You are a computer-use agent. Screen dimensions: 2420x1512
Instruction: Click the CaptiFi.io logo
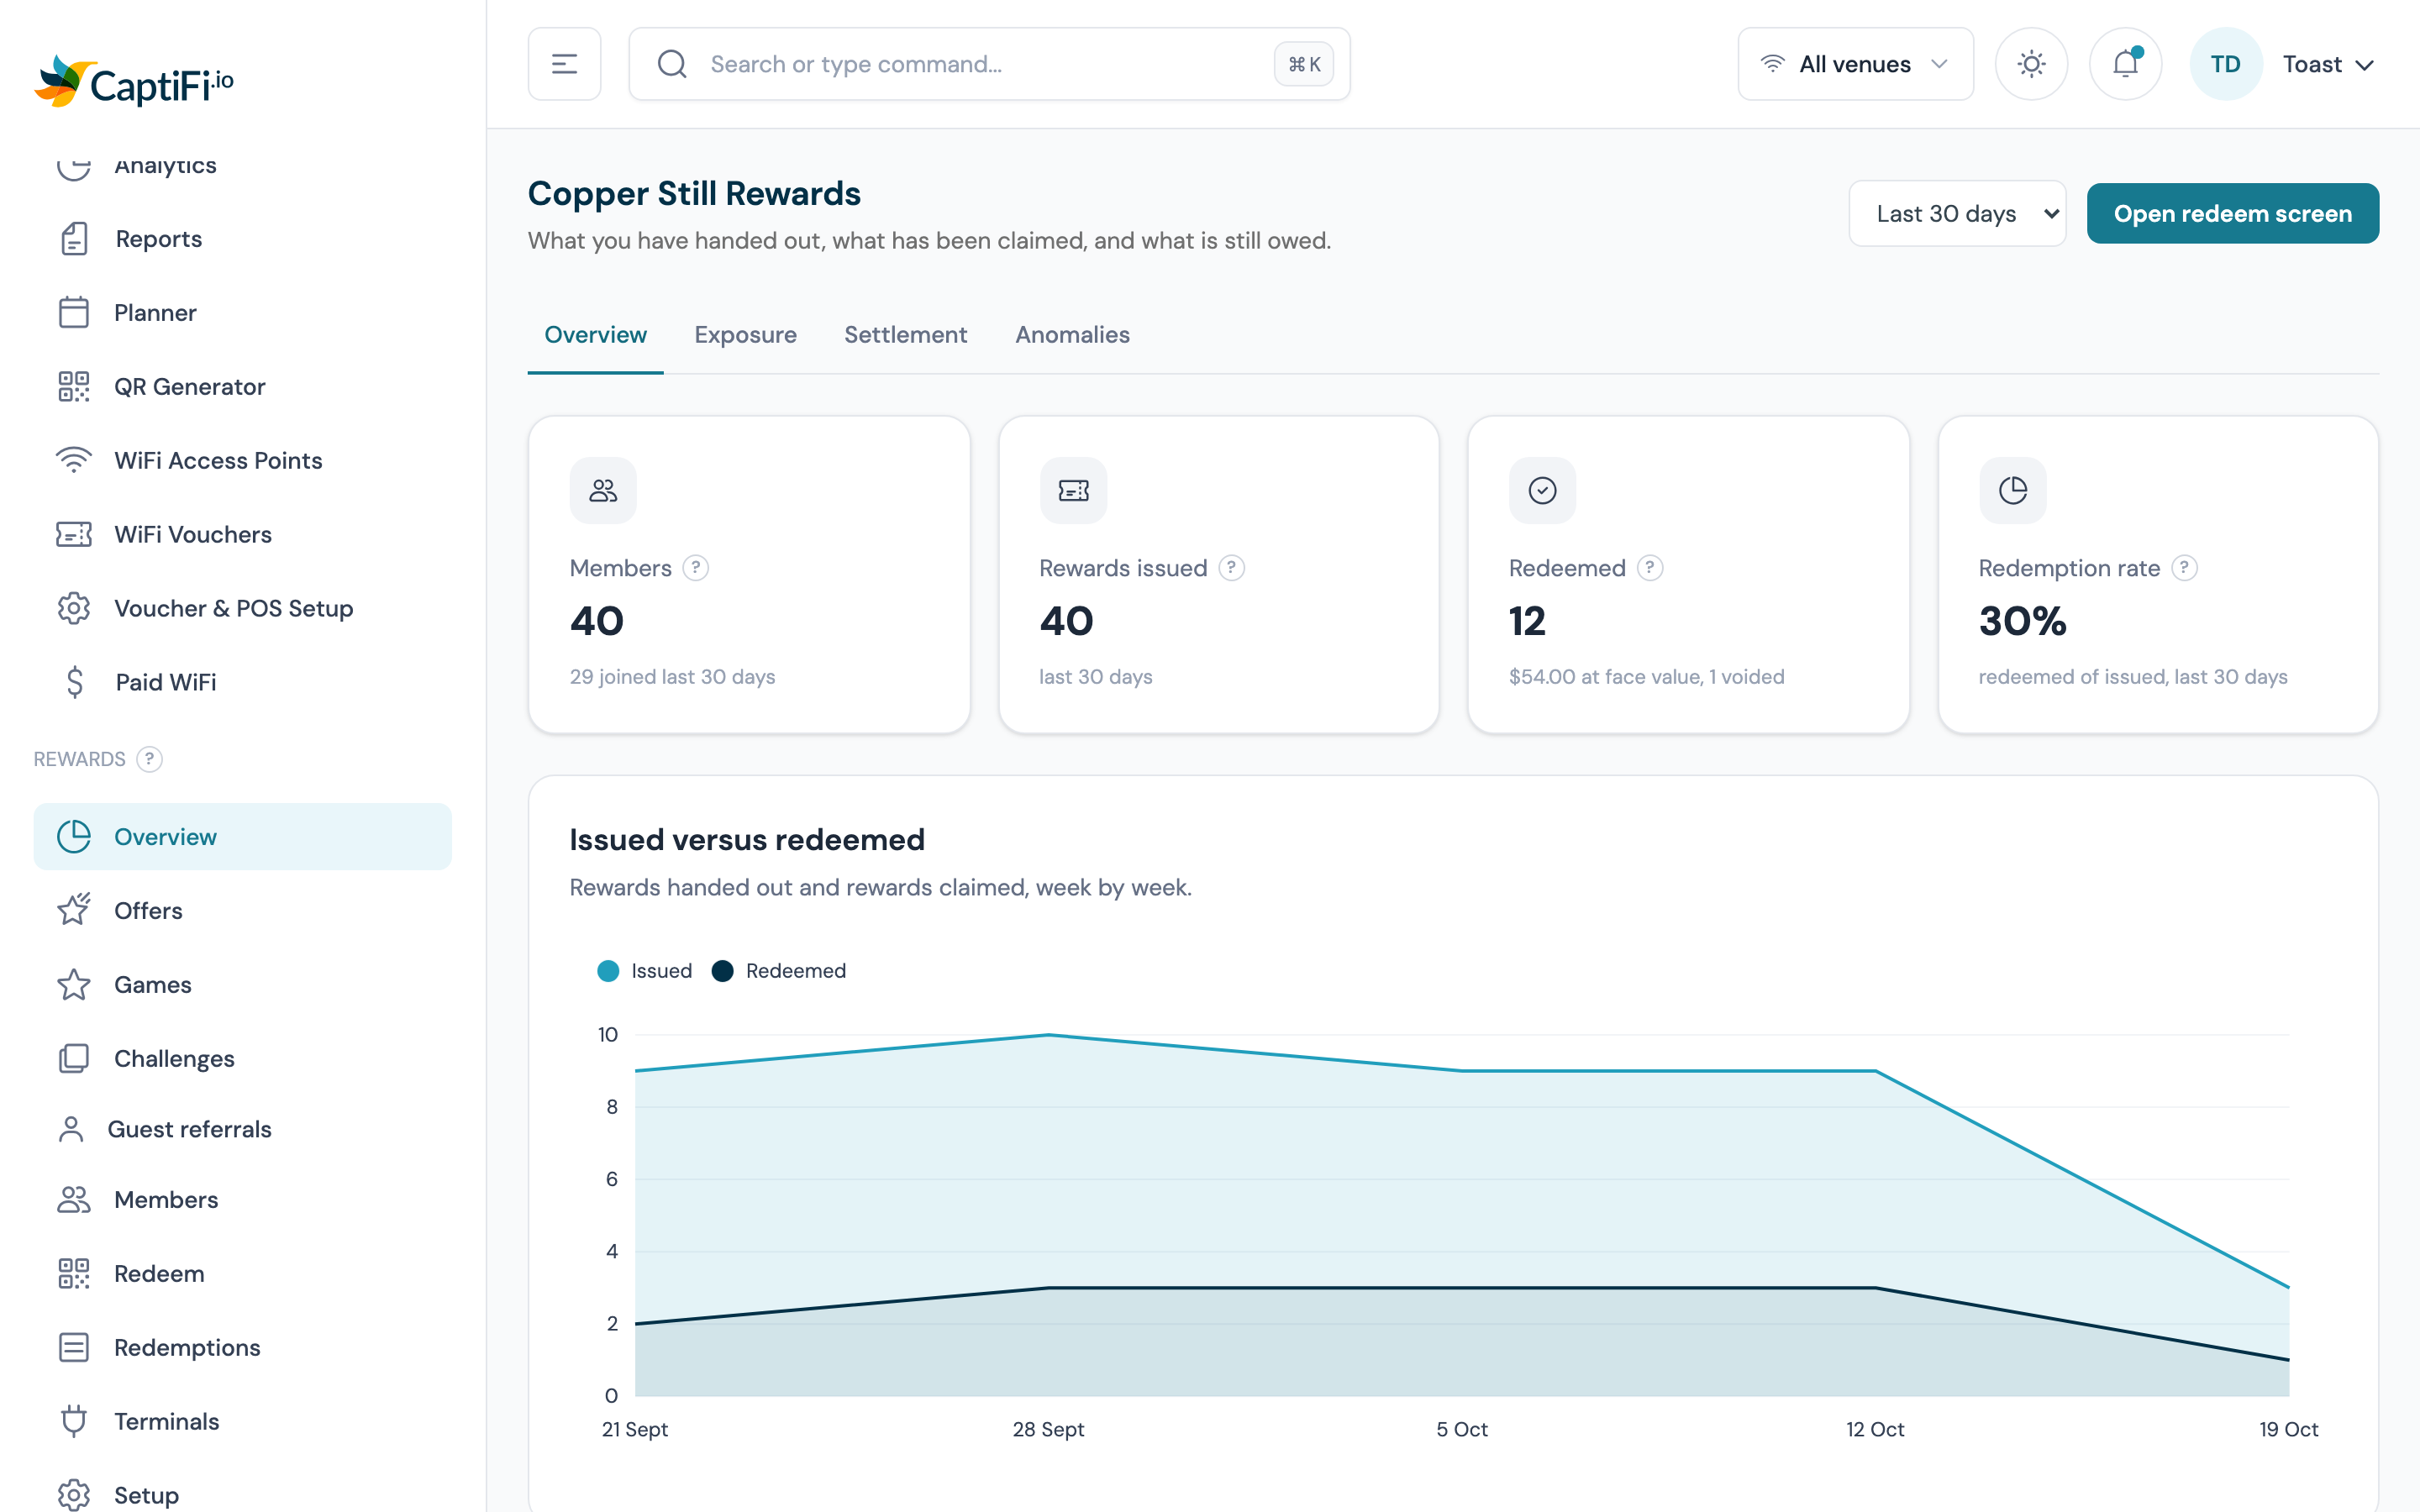click(134, 82)
